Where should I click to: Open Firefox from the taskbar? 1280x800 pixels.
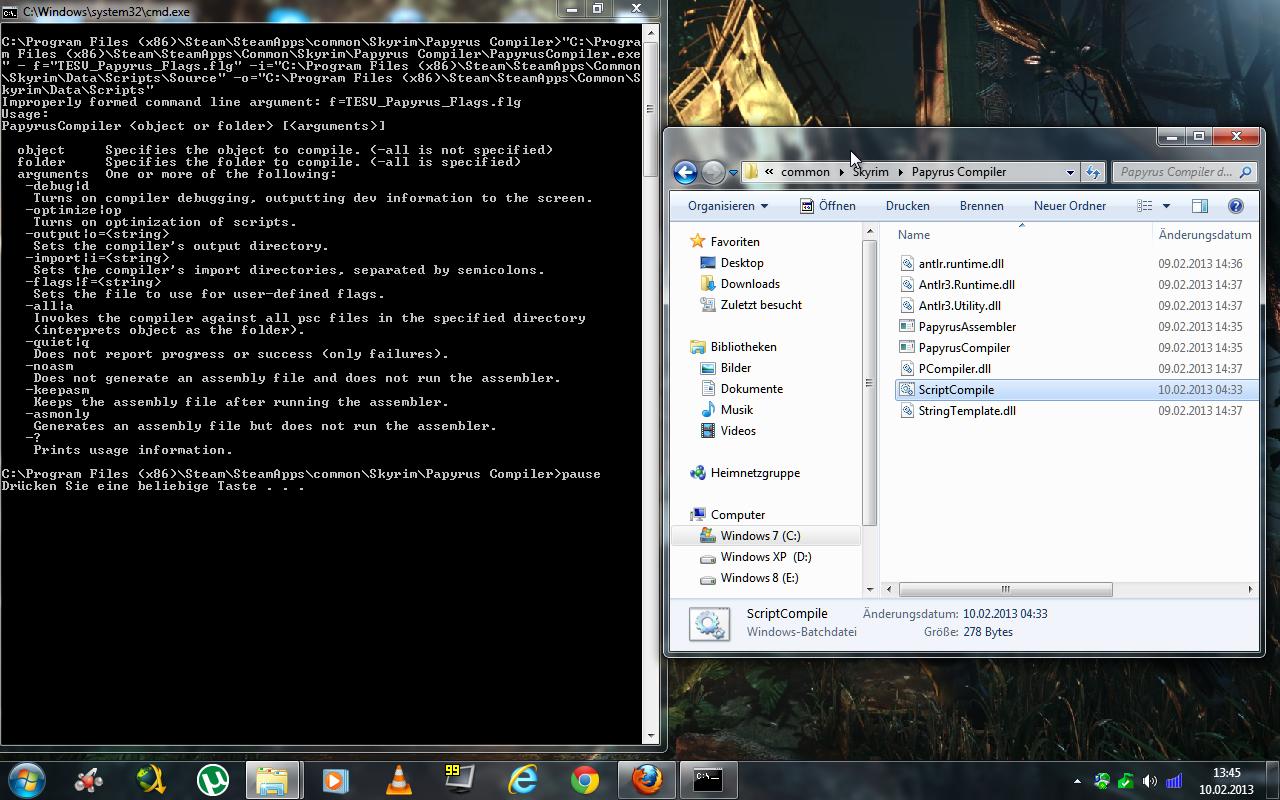(x=647, y=779)
